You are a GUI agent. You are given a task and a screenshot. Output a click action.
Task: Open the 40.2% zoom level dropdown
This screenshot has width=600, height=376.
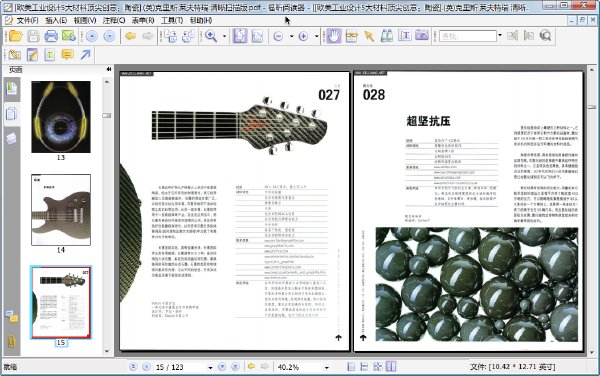[326, 367]
